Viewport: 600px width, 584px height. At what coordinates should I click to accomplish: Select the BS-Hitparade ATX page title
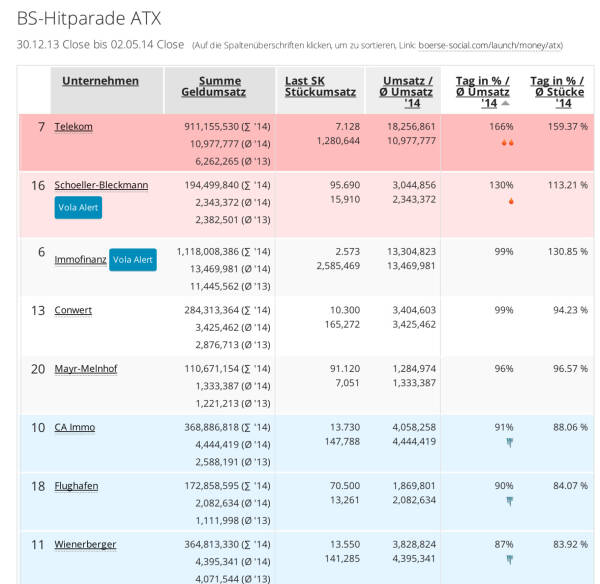point(89,18)
